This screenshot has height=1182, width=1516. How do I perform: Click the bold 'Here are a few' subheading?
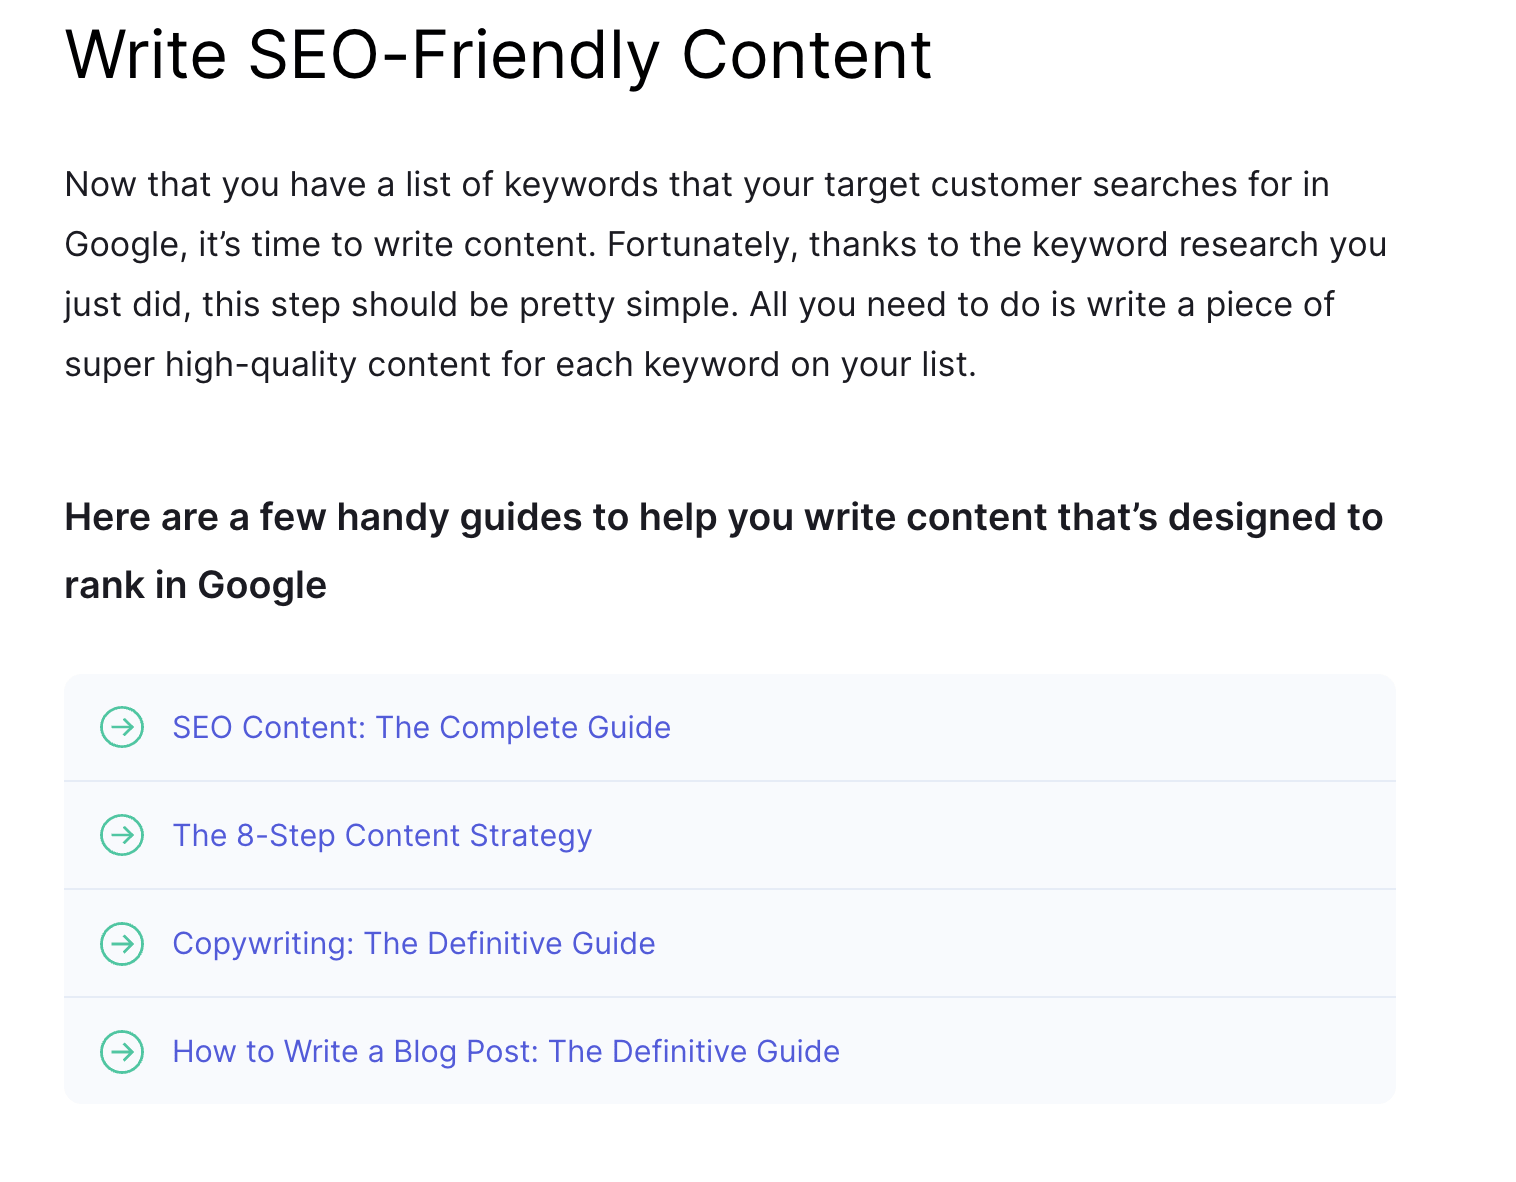(723, 518)
